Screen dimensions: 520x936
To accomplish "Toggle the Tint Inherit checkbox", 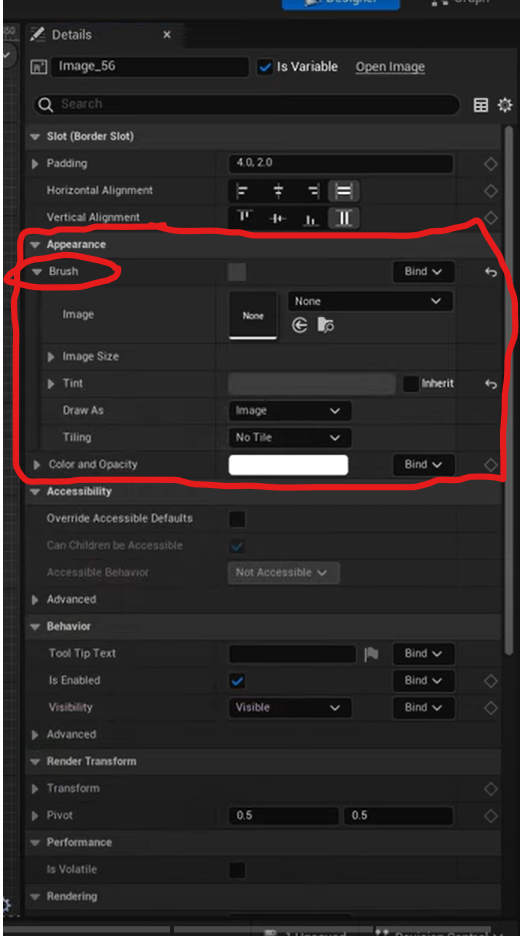I will click(411, 384).
